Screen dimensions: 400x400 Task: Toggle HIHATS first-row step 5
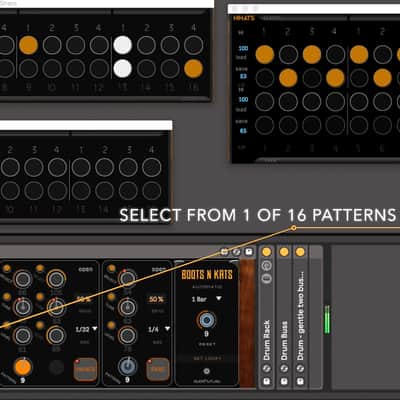(x=359, y=54)
